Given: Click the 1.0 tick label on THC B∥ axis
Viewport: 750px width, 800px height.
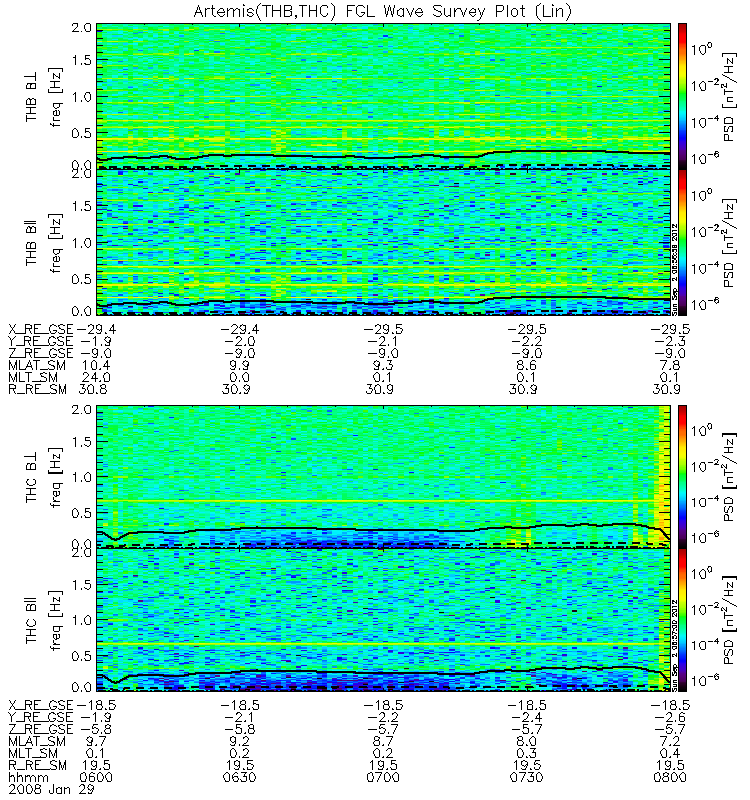Looking at the screenshot, I should [82, 620].
